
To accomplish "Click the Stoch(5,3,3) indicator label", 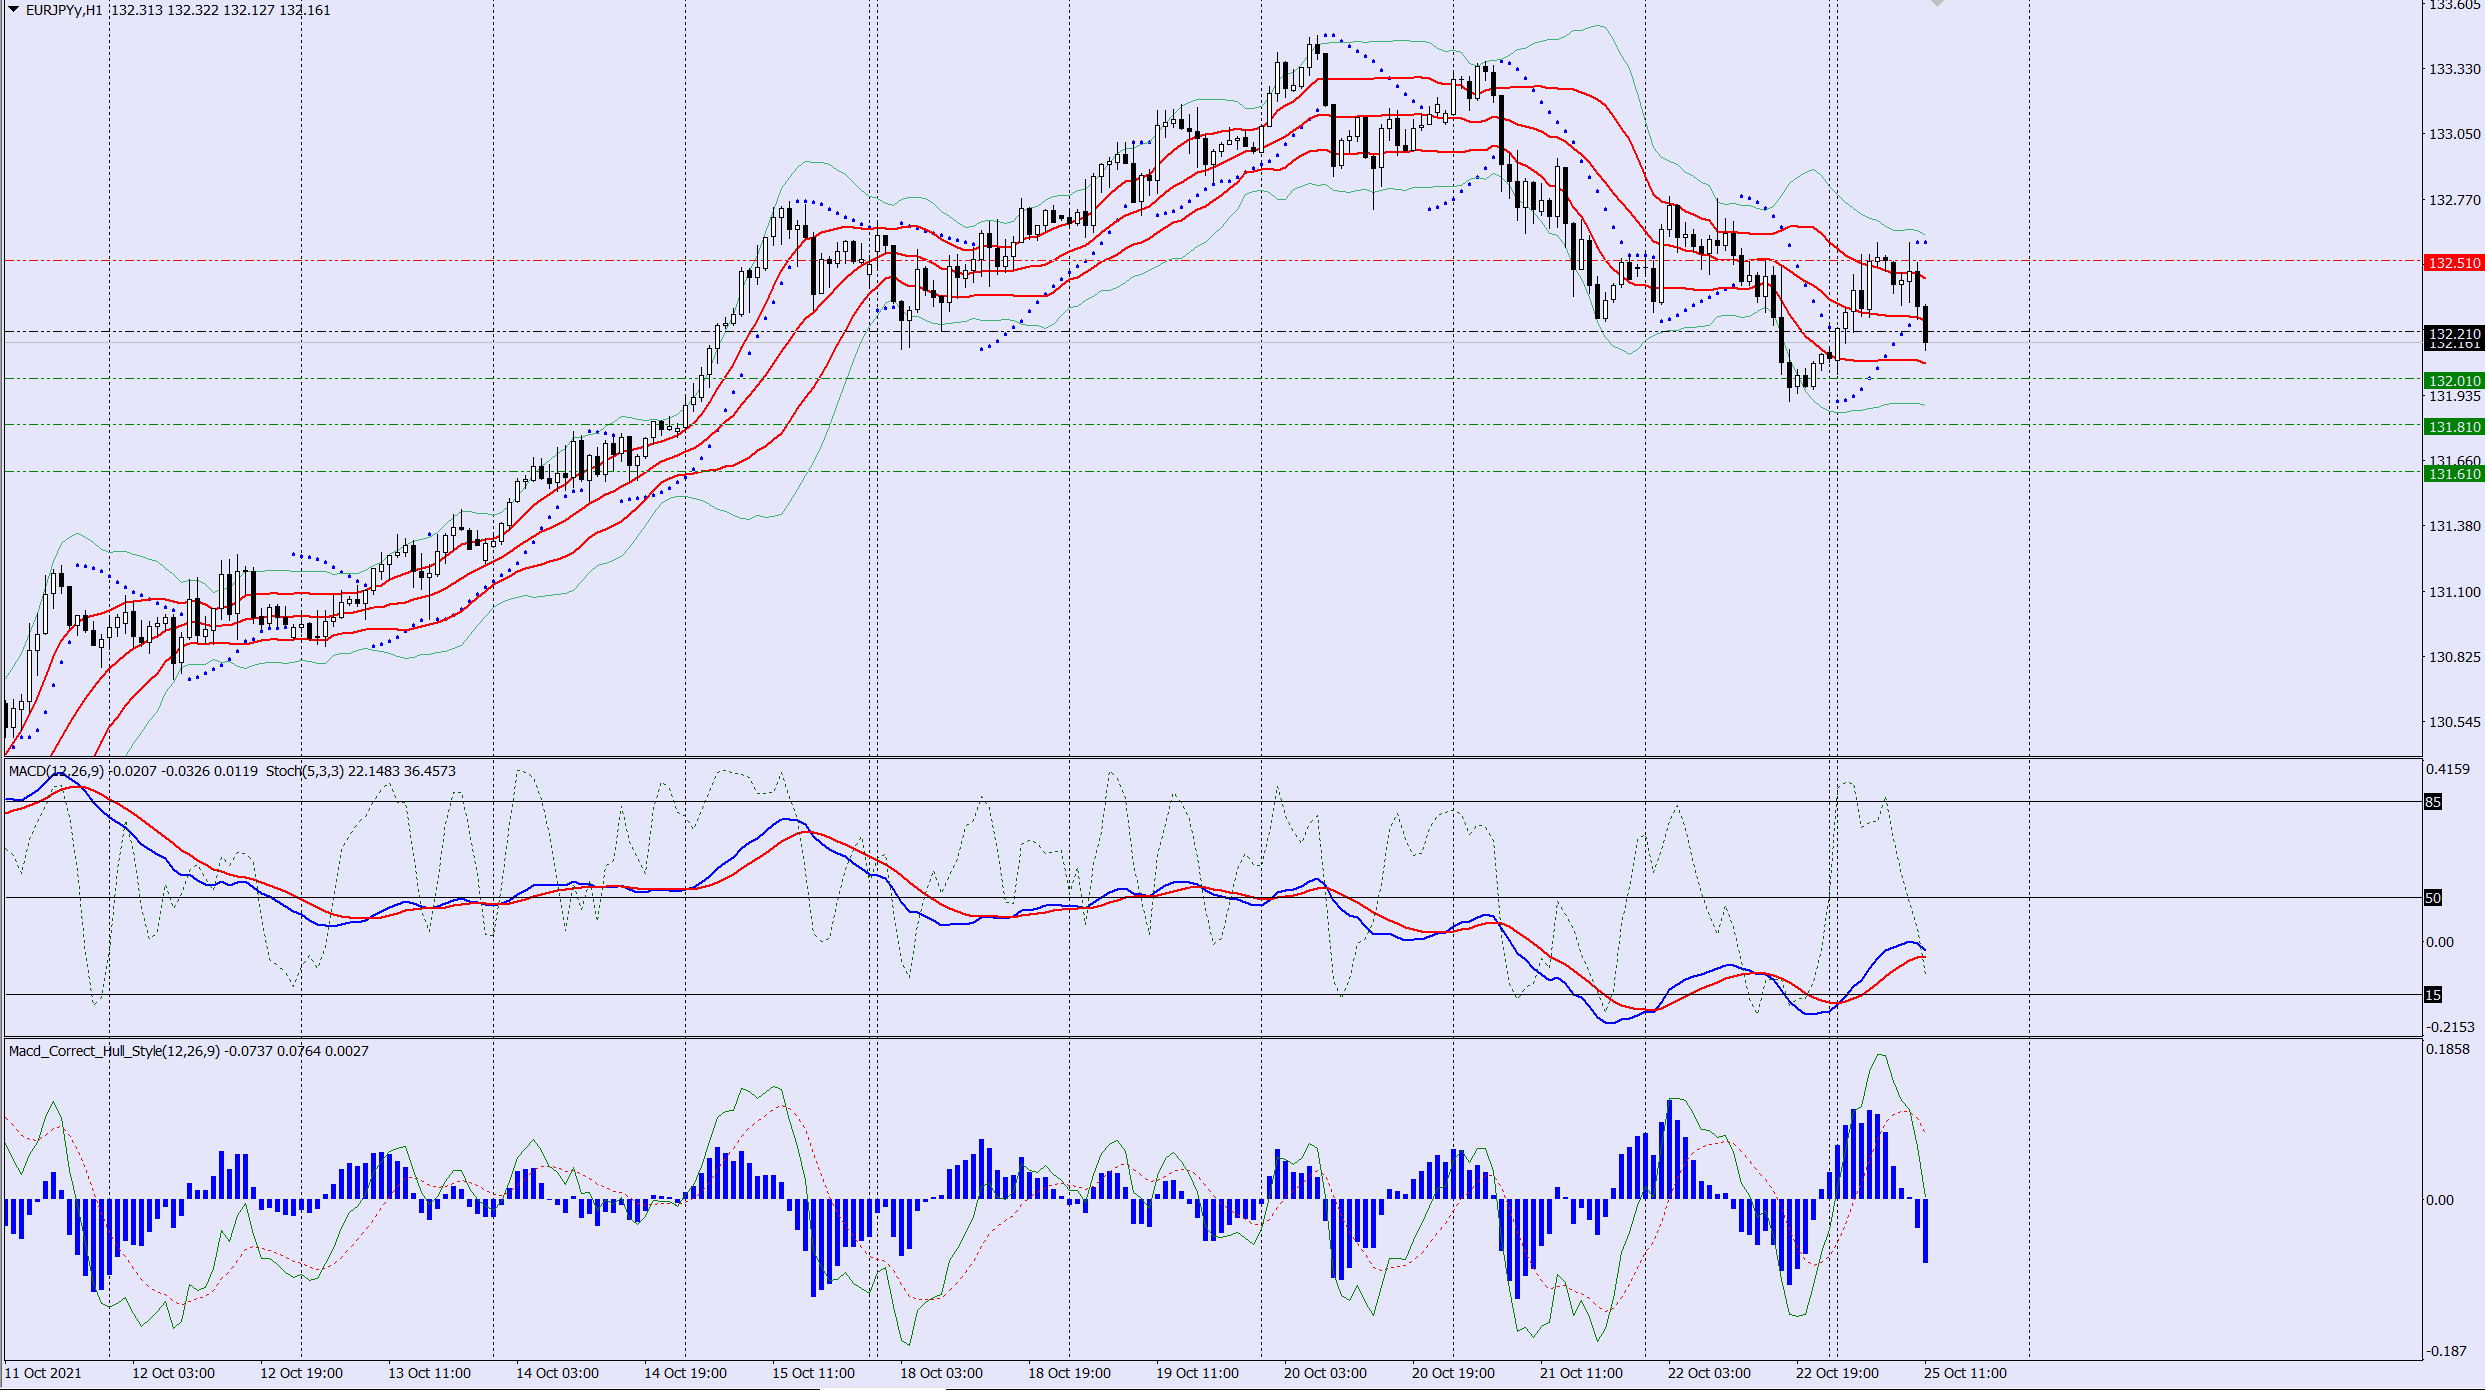I will click(304, 771).
